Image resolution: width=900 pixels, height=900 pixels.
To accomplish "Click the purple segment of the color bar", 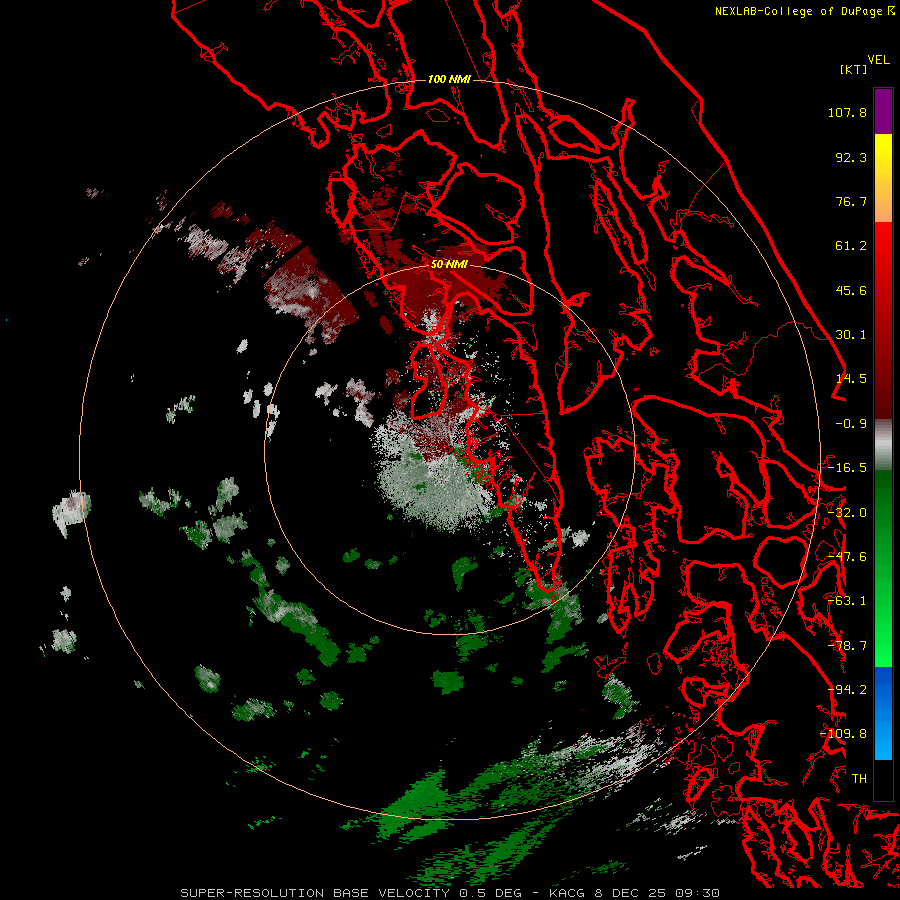I will coord(883,111).
